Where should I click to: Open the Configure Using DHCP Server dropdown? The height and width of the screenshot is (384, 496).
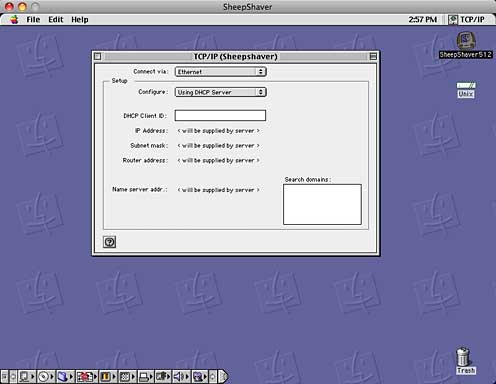coord(220,92)
